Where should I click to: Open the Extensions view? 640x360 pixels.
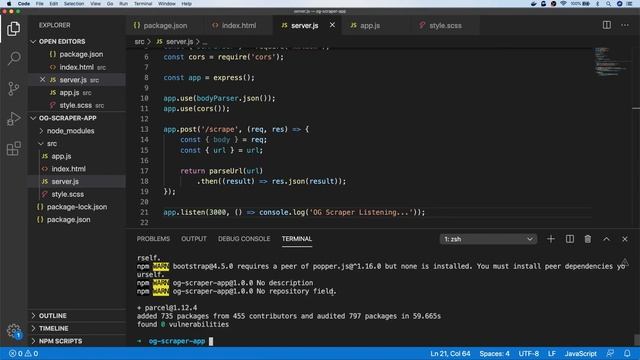pyautogui.click(x=13, y=148)
